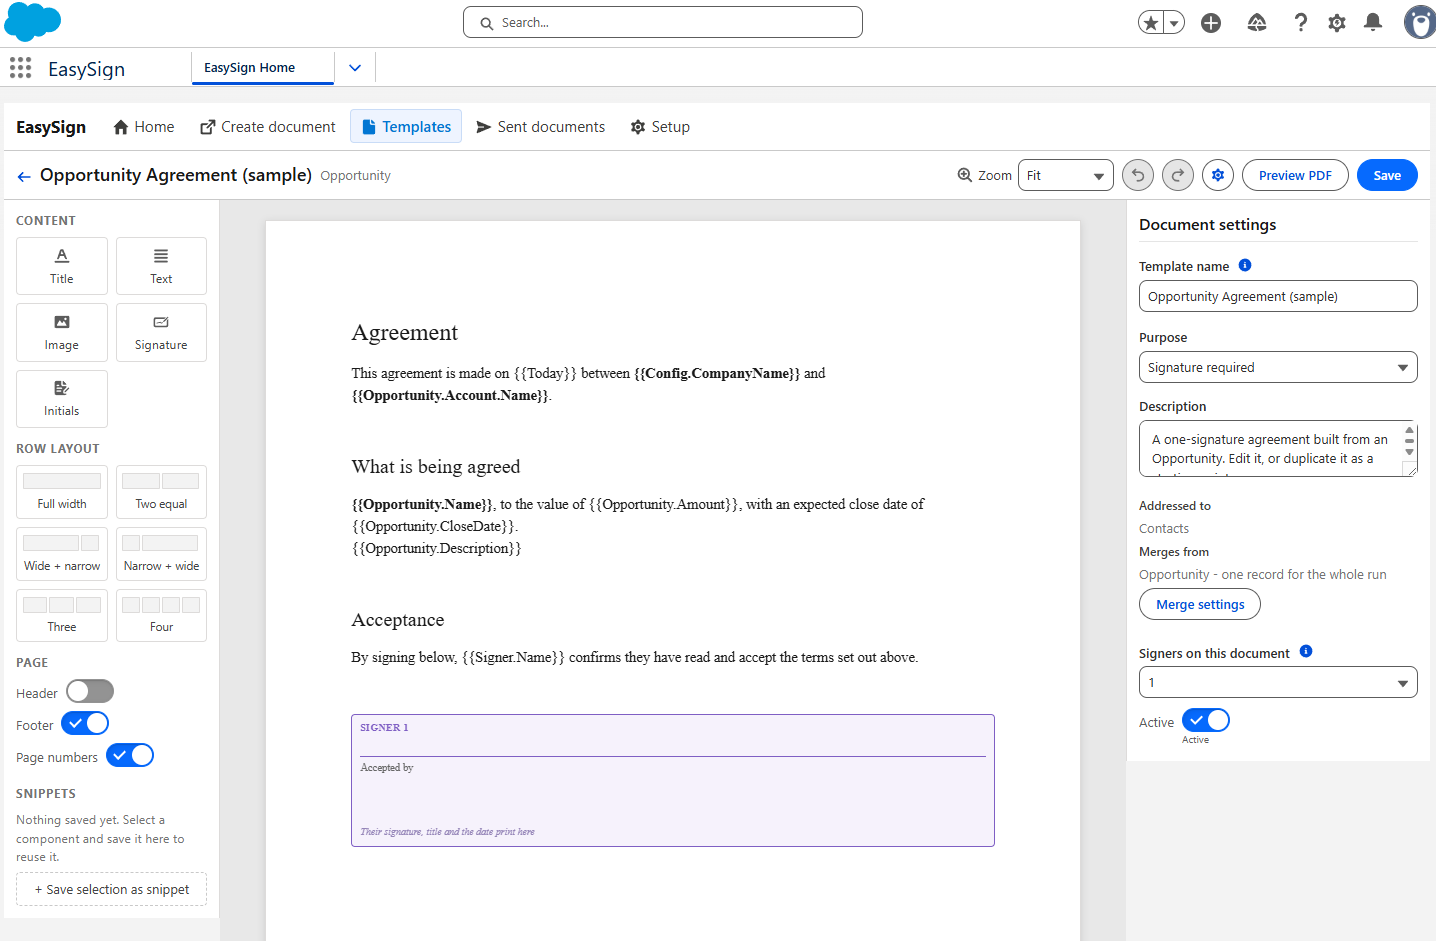This screenshot has height=941, width=1436.
Task: Click the Salesforce cloud logo
Action: [x=33, y=21]
